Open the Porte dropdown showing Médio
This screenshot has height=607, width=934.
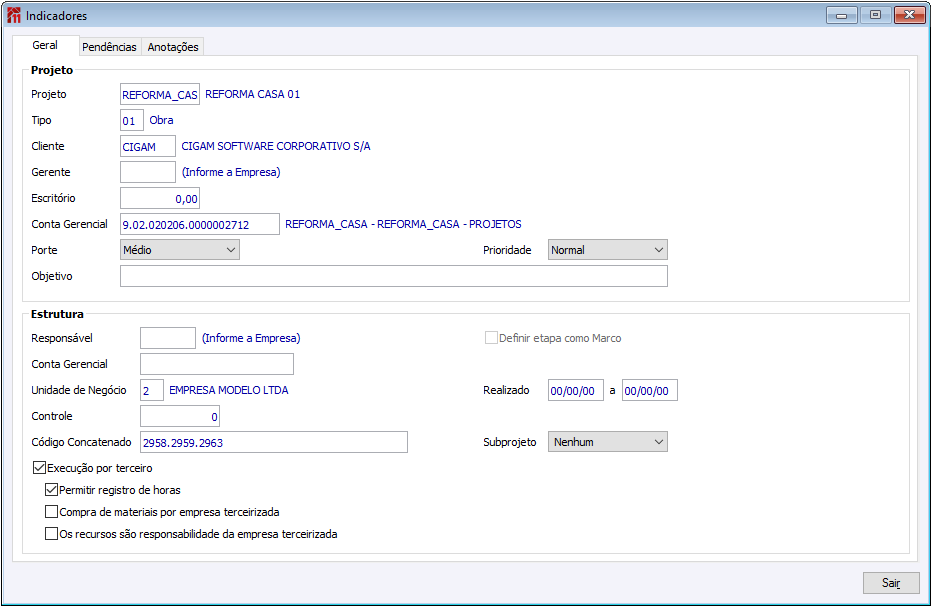click(180, 250)
